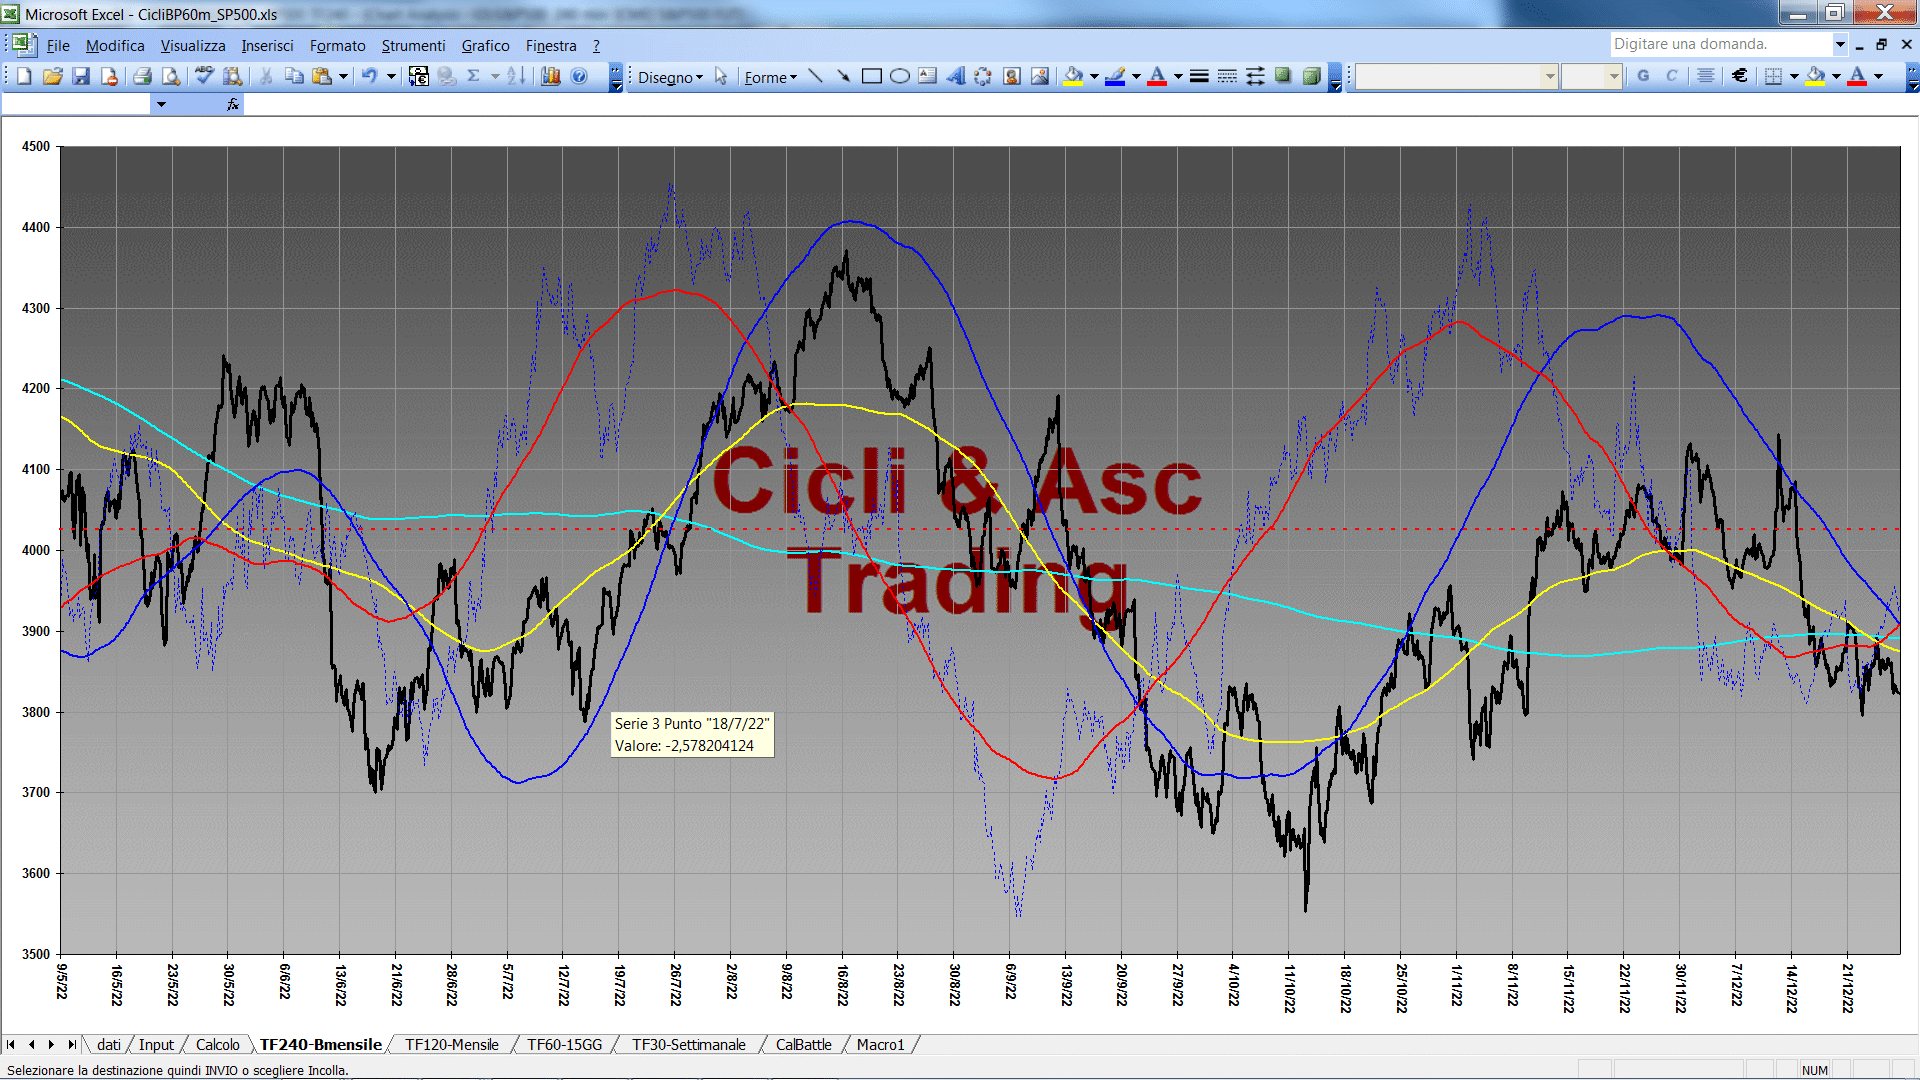Screen dimensions: 1920x1080
Task: Insert a function with the fx button
Action: pyautogui.click(x=233, y=104)
